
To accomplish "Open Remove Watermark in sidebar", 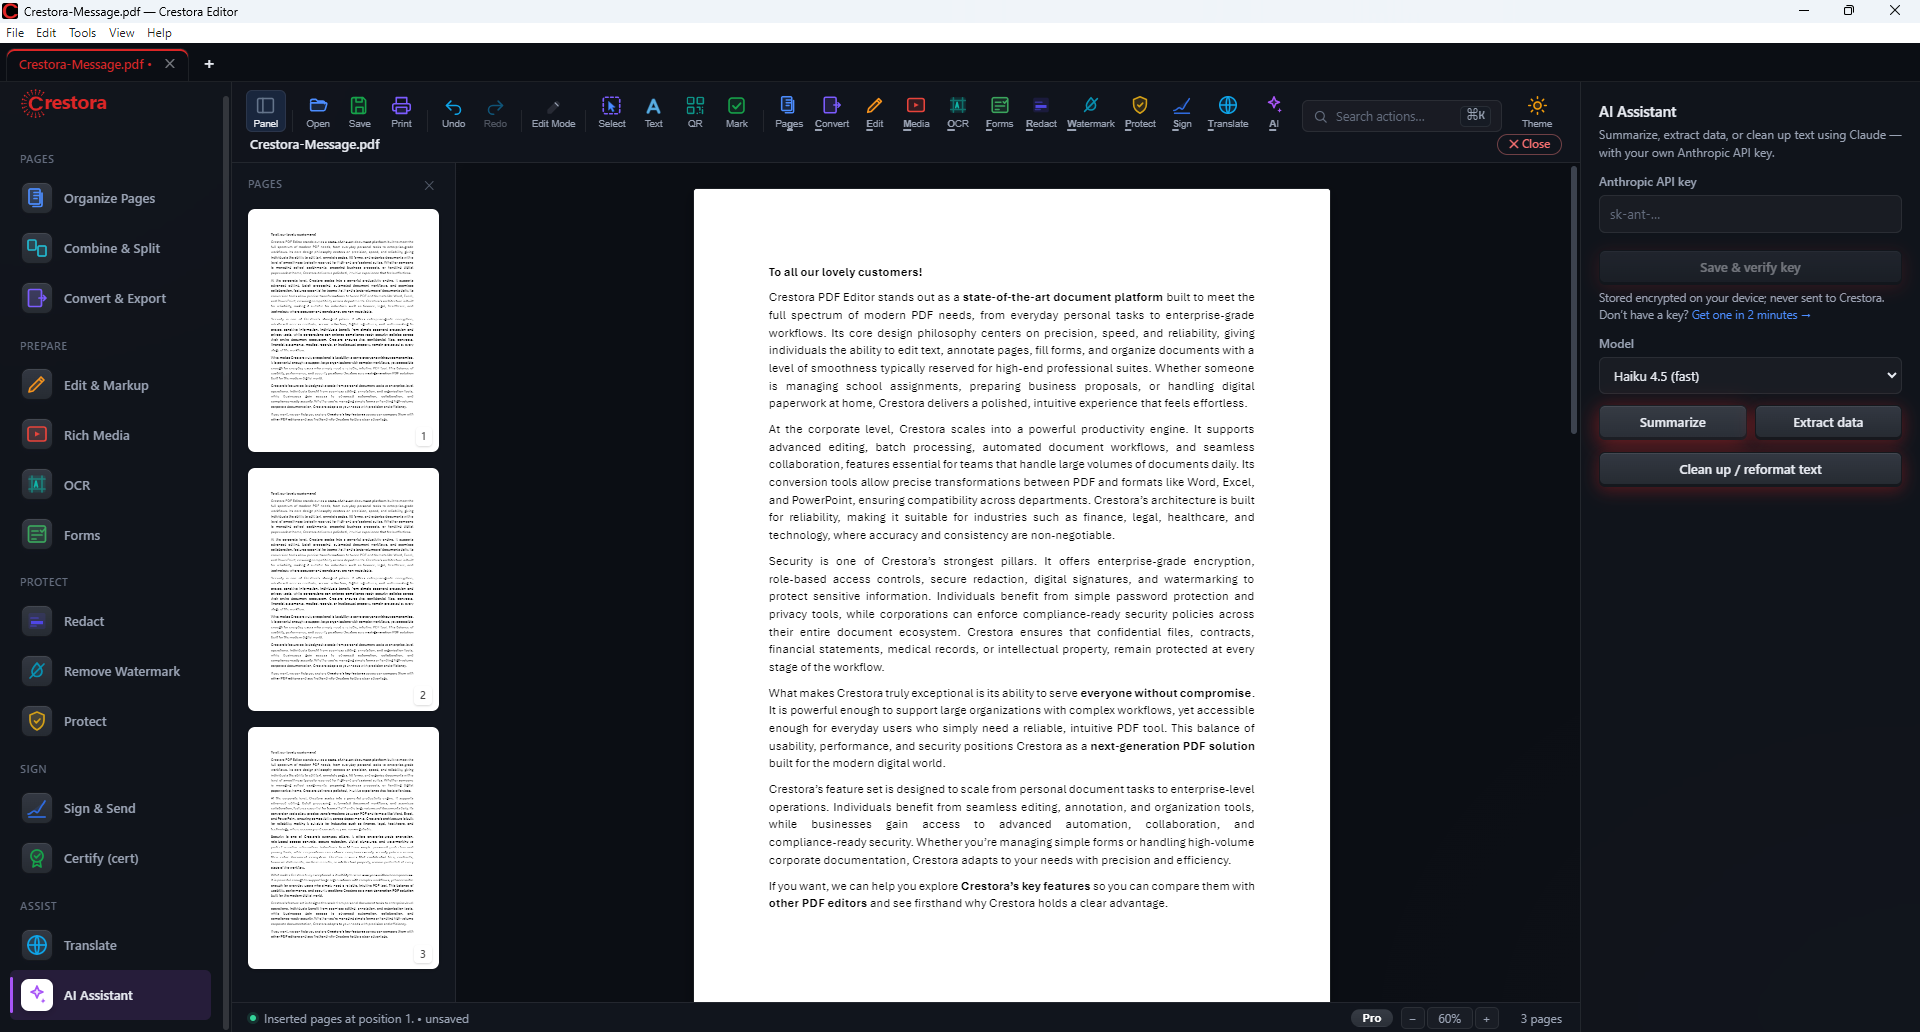I will (110, 671).
